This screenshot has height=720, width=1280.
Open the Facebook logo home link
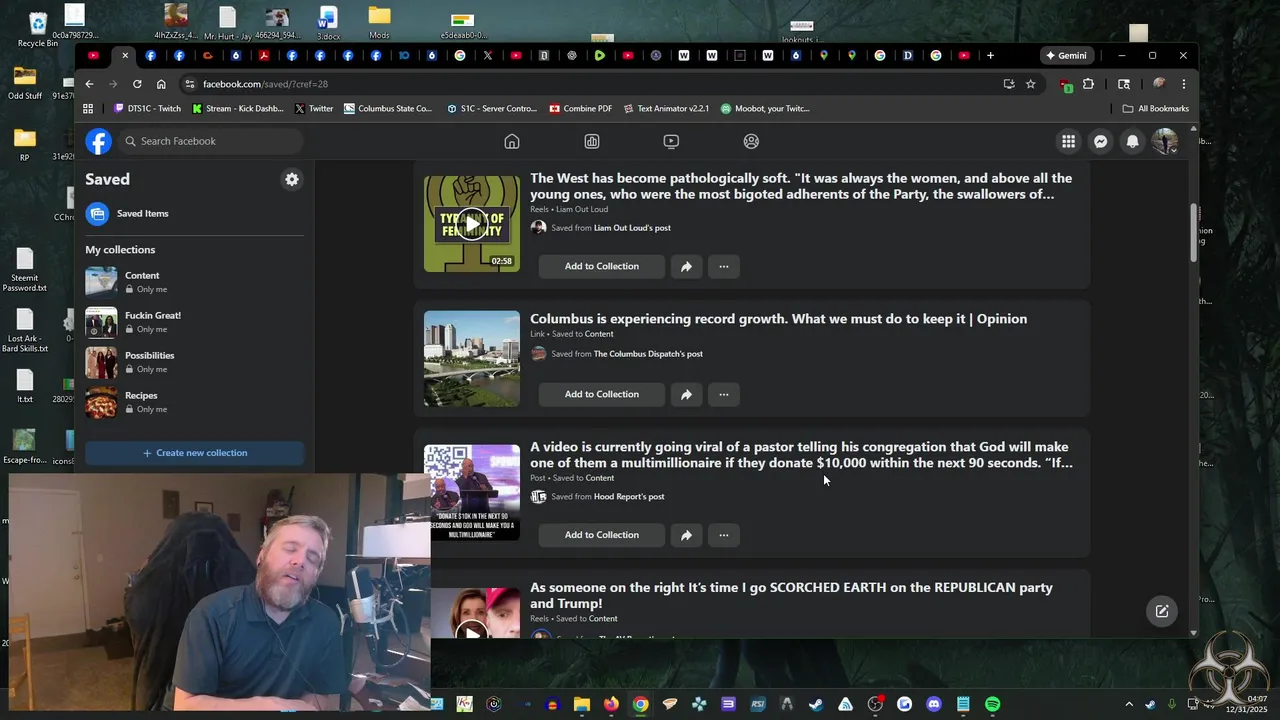[x=98, y=141]
